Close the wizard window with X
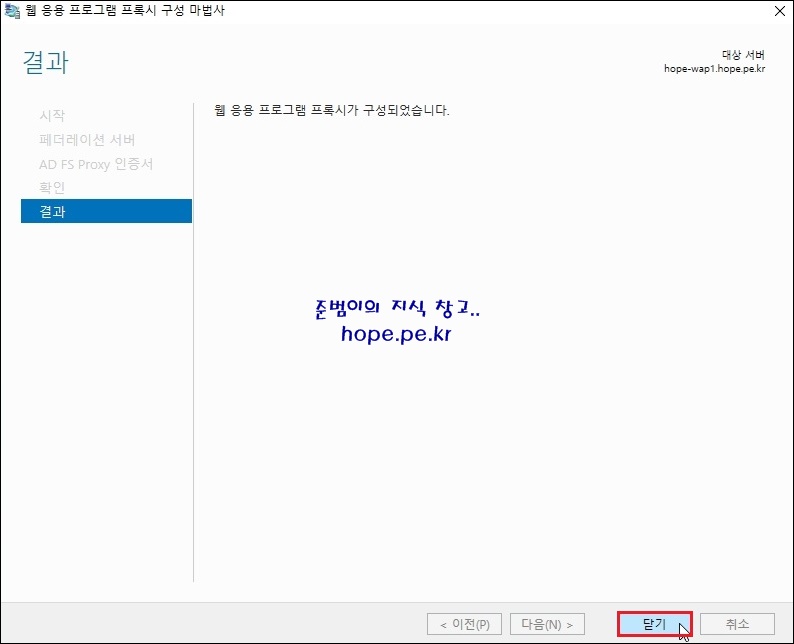794x644 pixels. [780, 11]
